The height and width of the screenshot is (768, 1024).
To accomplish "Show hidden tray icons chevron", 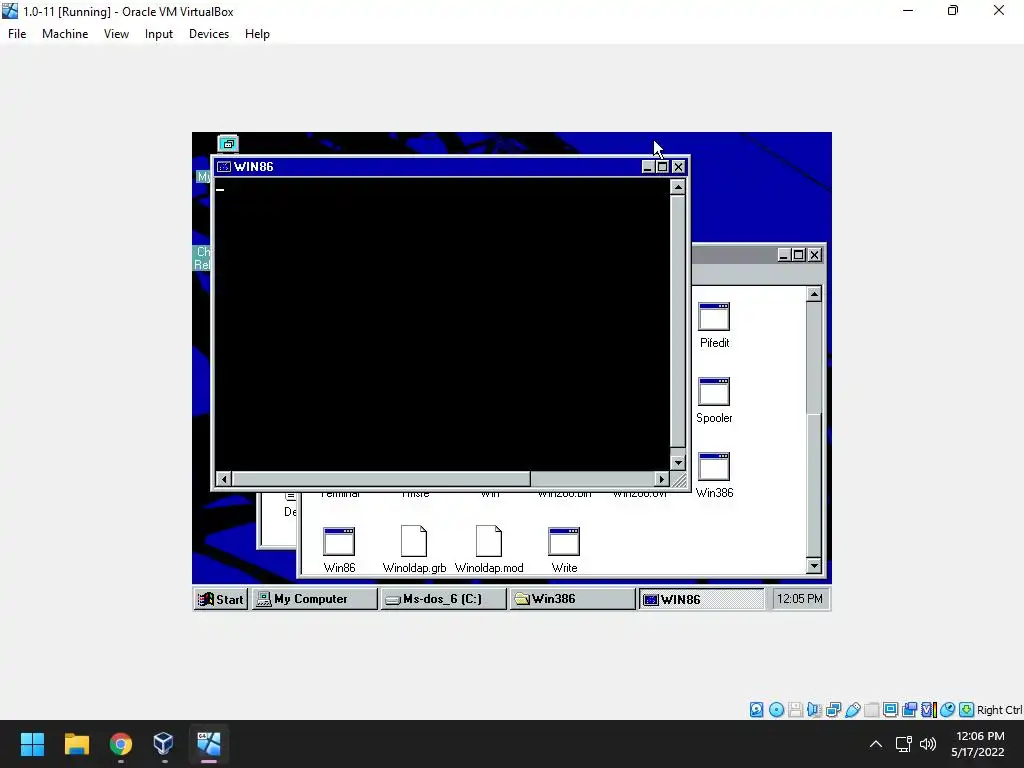I will pyautogui.click(x=876, y=744).
